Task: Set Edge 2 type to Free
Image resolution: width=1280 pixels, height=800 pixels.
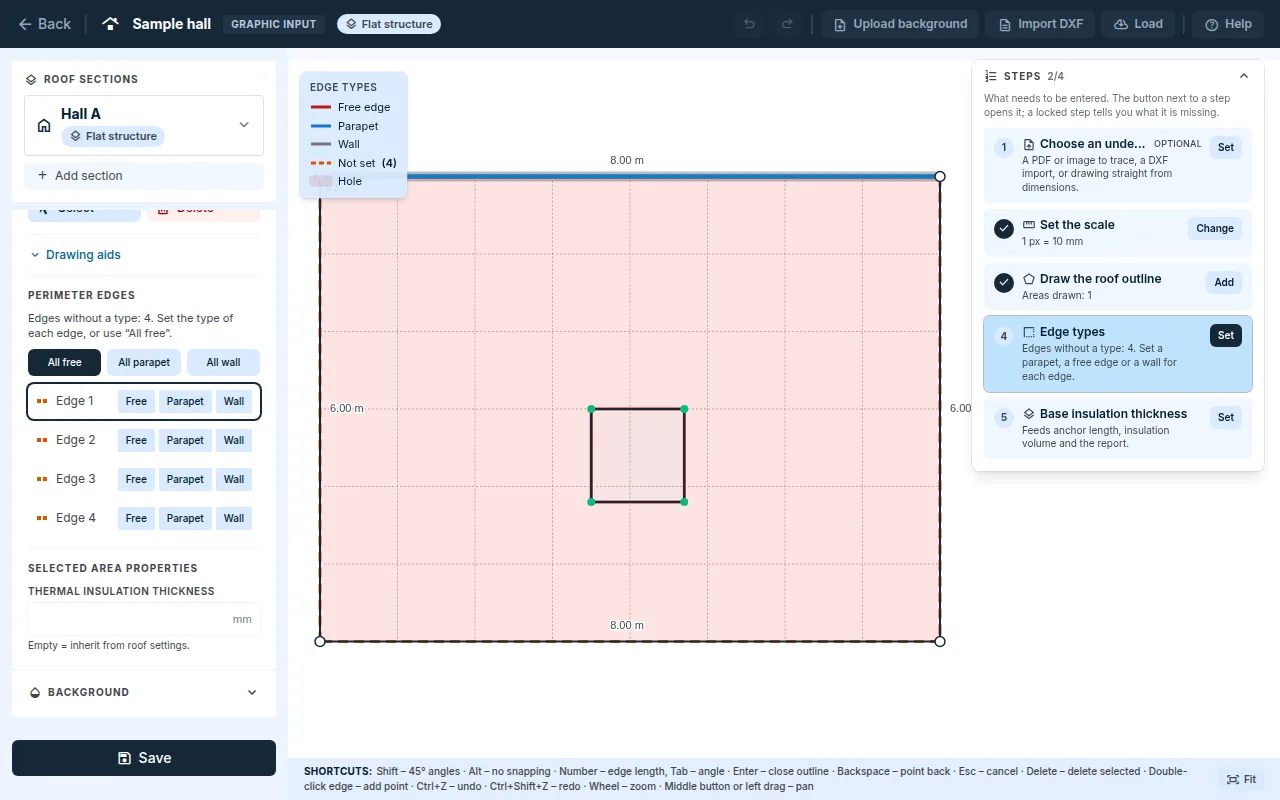Action: (x=136, y=440)
